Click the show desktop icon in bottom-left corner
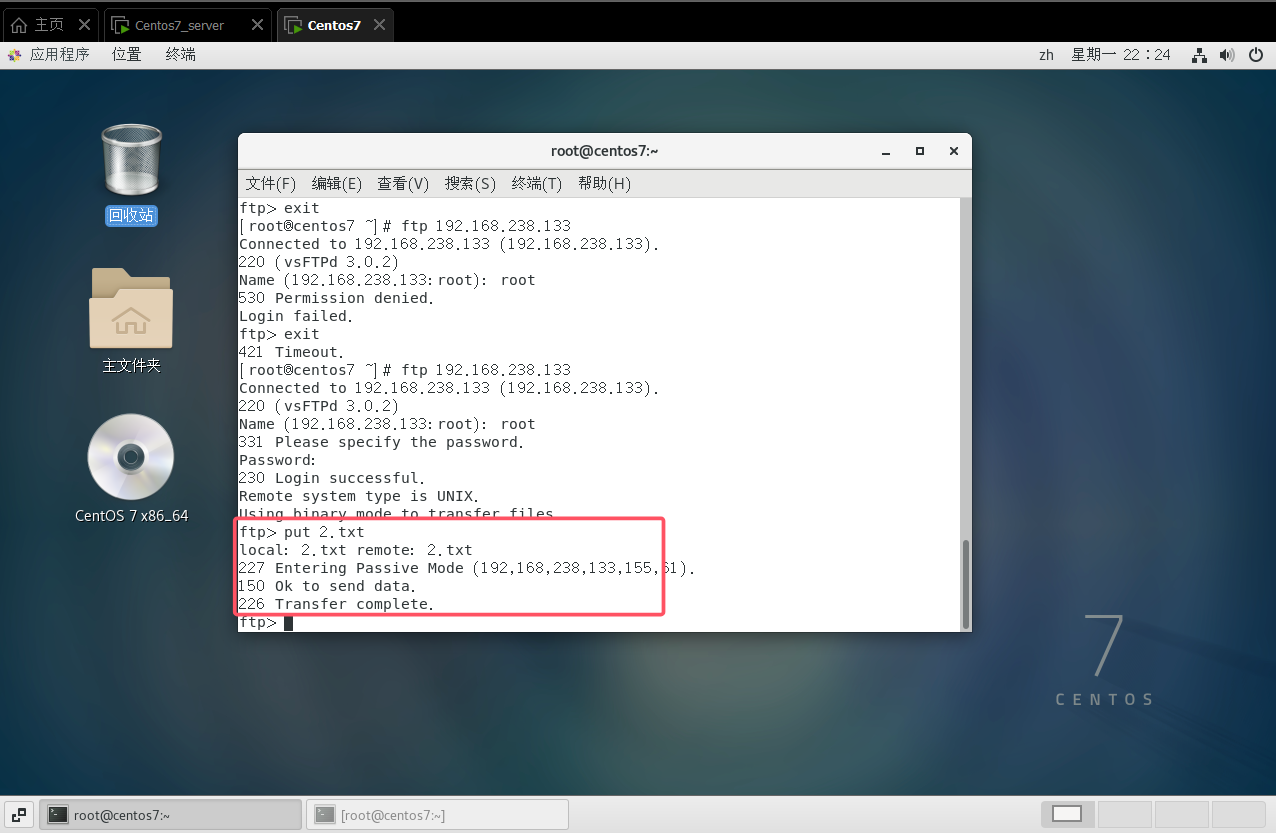This screenshot has height=833, width=1276. 19,814
